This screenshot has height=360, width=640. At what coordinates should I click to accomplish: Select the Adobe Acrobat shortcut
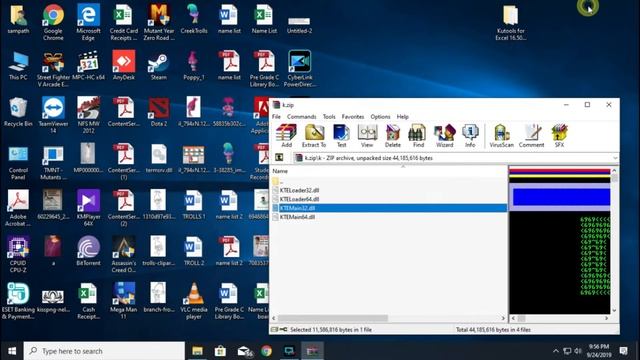tap(18, 208)
